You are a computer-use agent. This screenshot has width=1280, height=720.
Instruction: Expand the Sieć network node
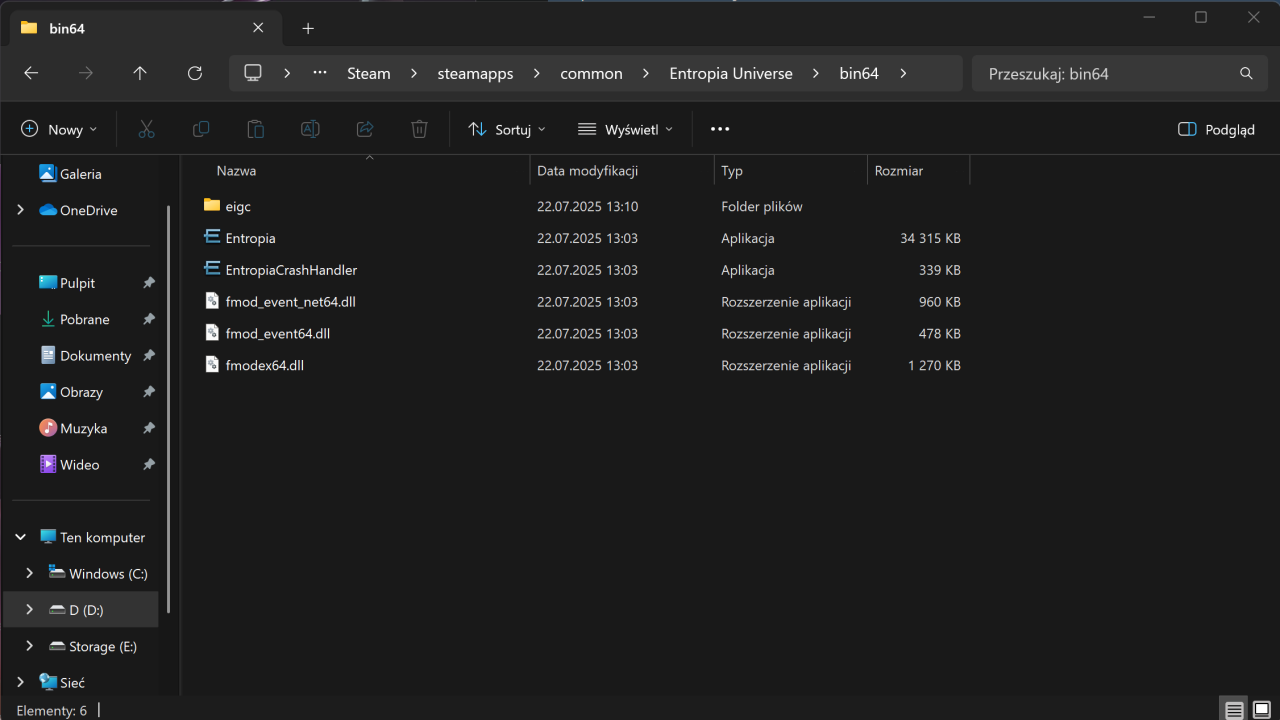[x=20, y=682]
